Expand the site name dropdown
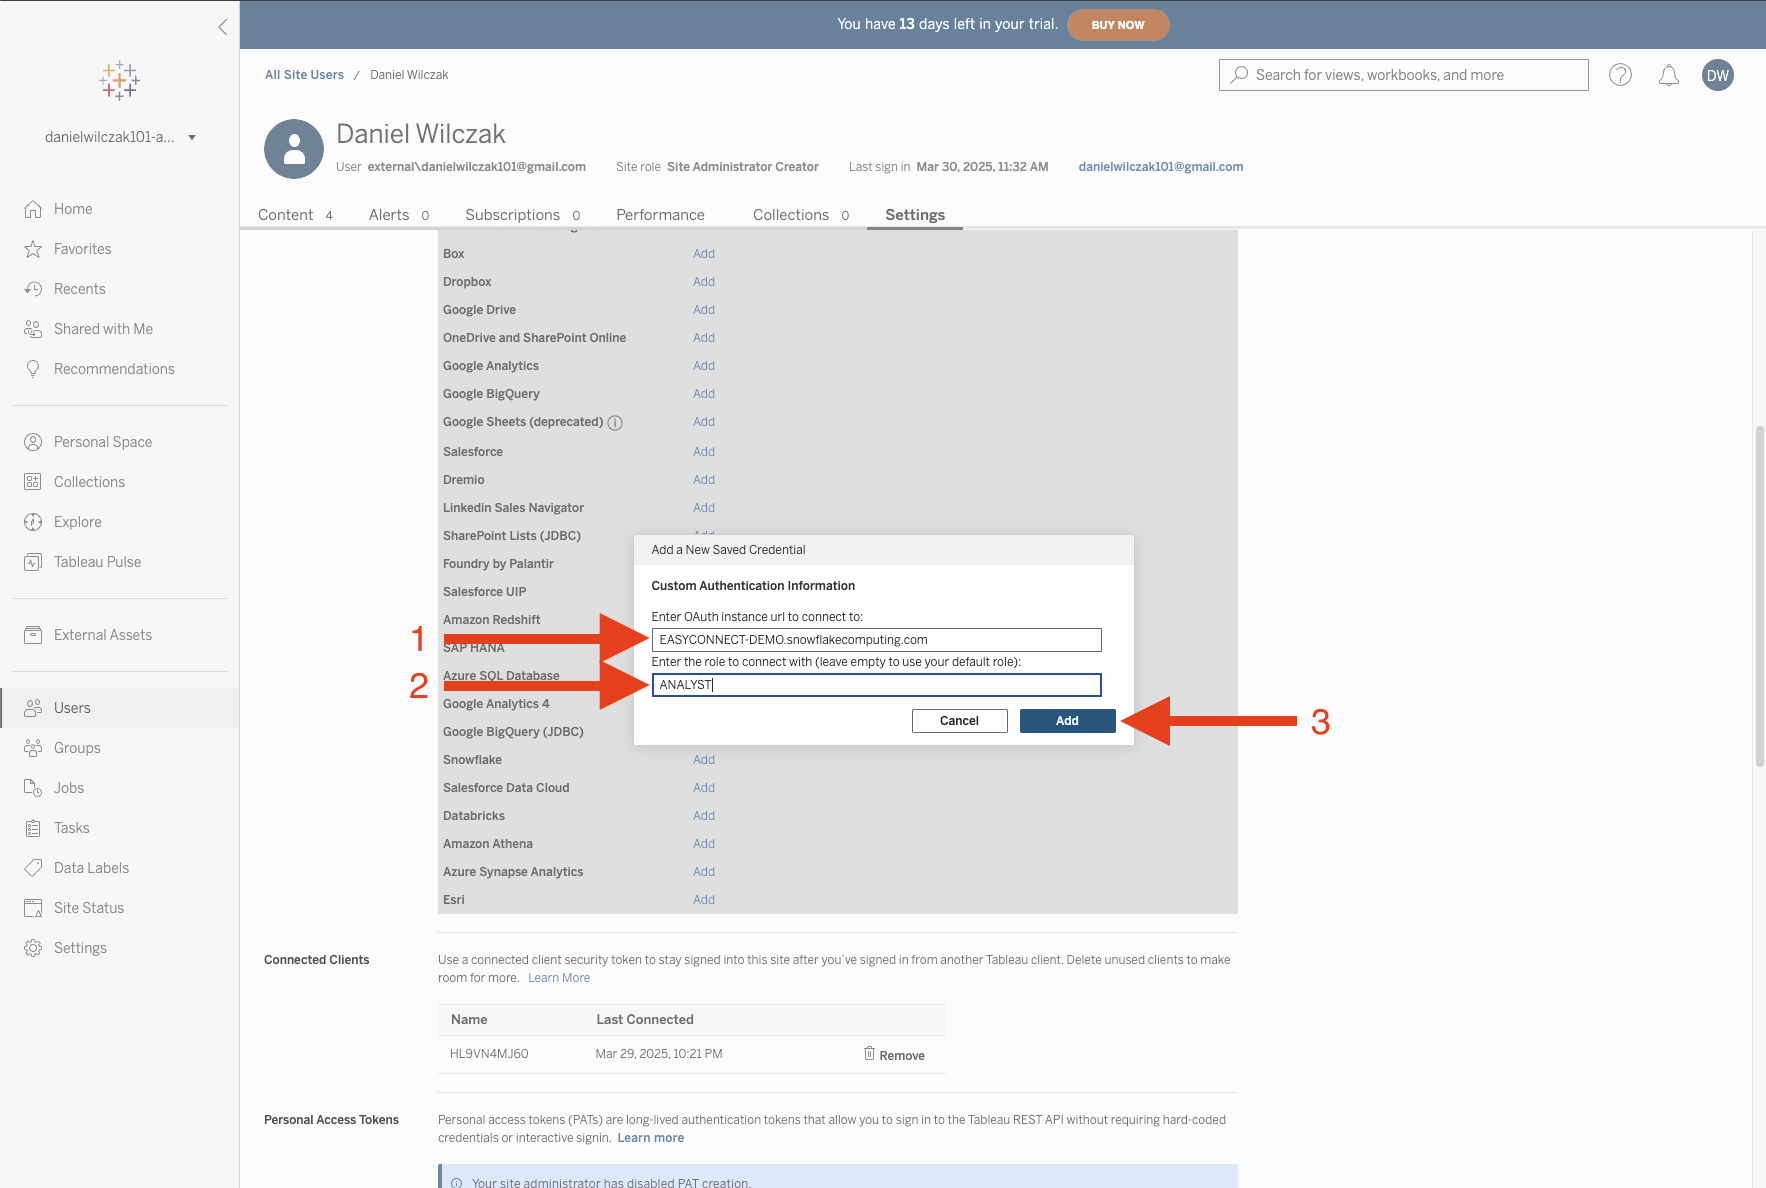Screen dimensions: 1766x1188 (192, 137)
